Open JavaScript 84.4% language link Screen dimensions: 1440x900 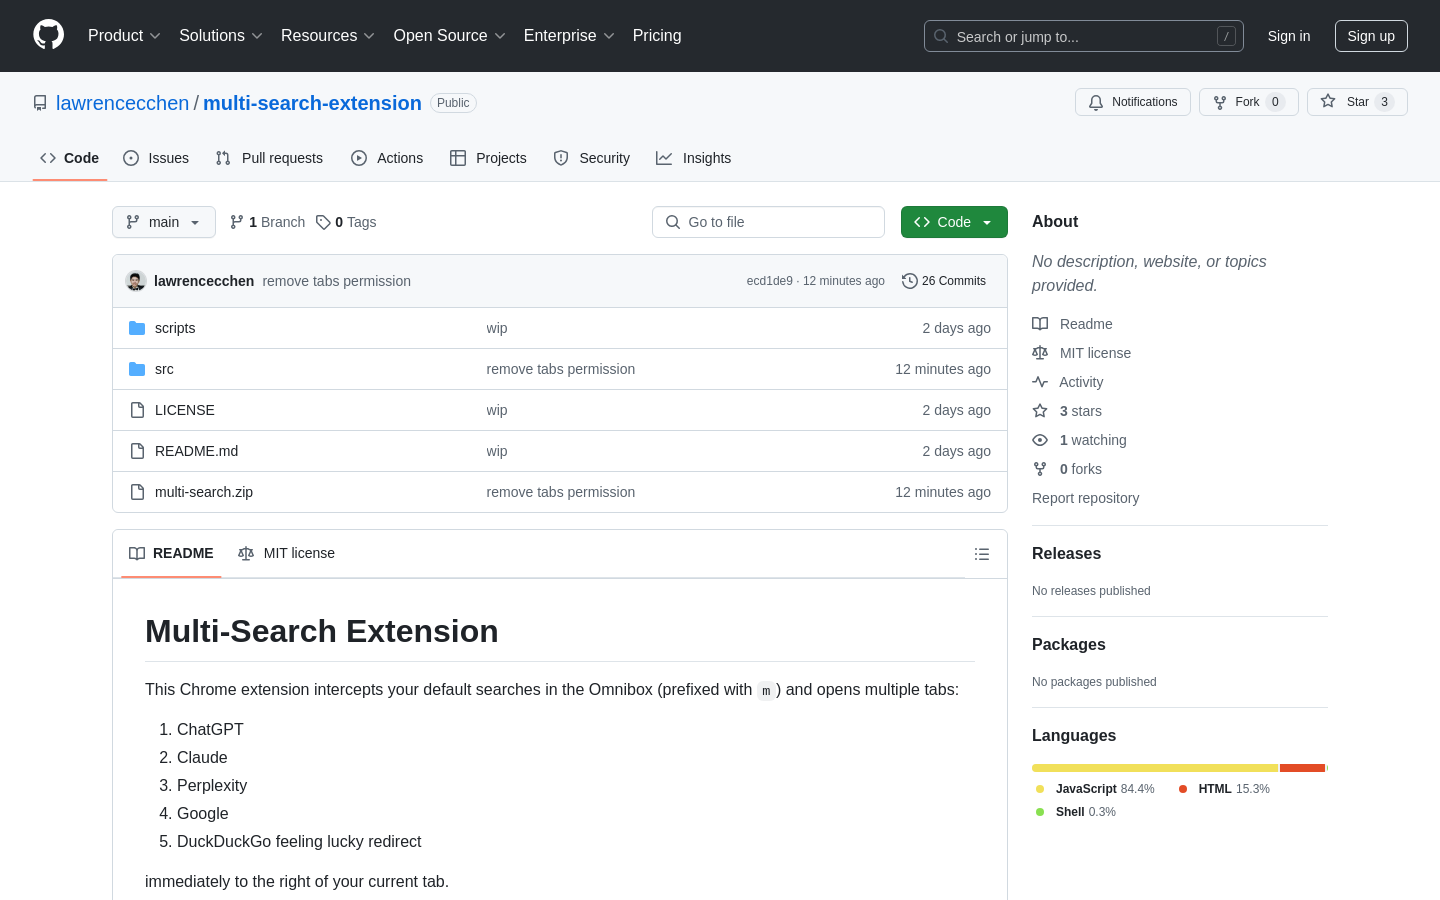coord(1095,789)
